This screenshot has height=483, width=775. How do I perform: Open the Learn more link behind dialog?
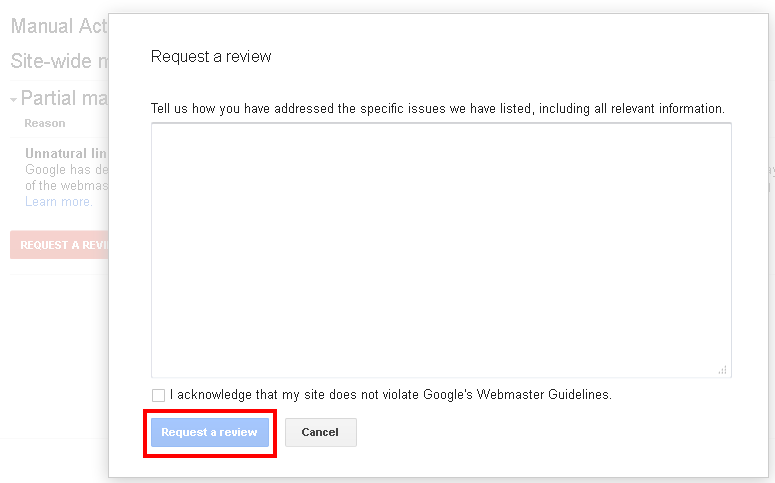click(58, 202)
